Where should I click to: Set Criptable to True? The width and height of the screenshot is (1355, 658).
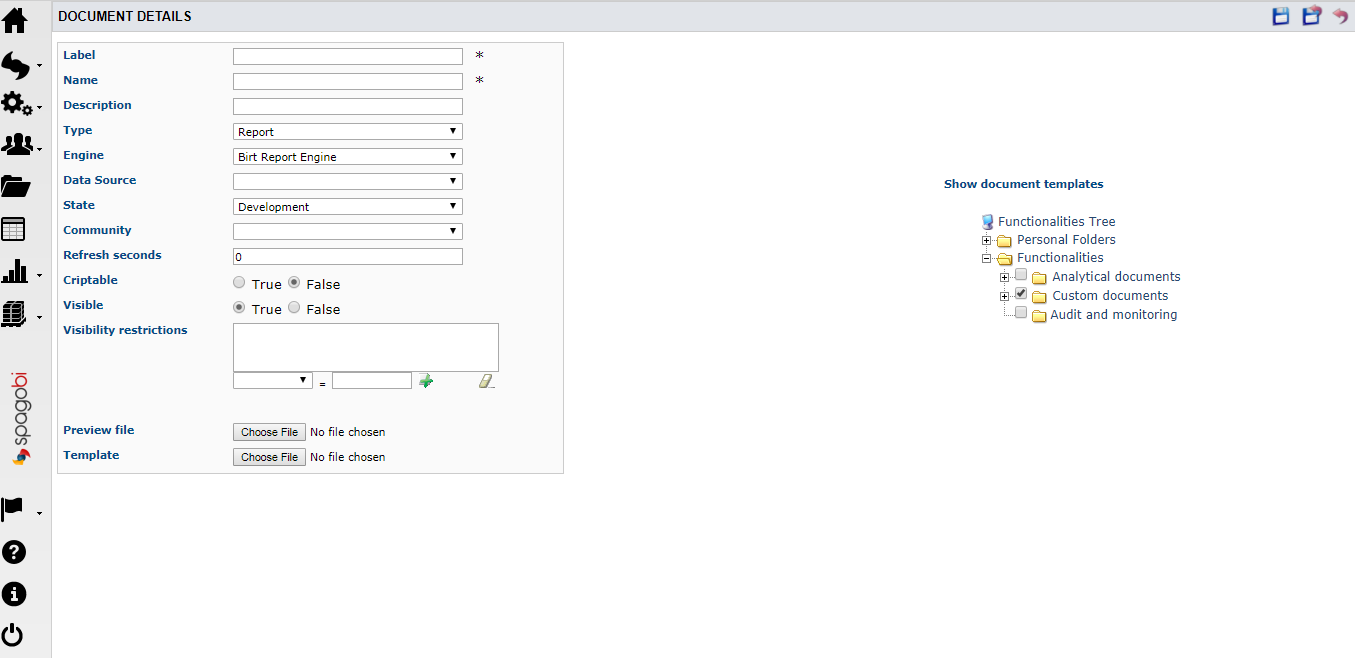(x=239, y=282)
